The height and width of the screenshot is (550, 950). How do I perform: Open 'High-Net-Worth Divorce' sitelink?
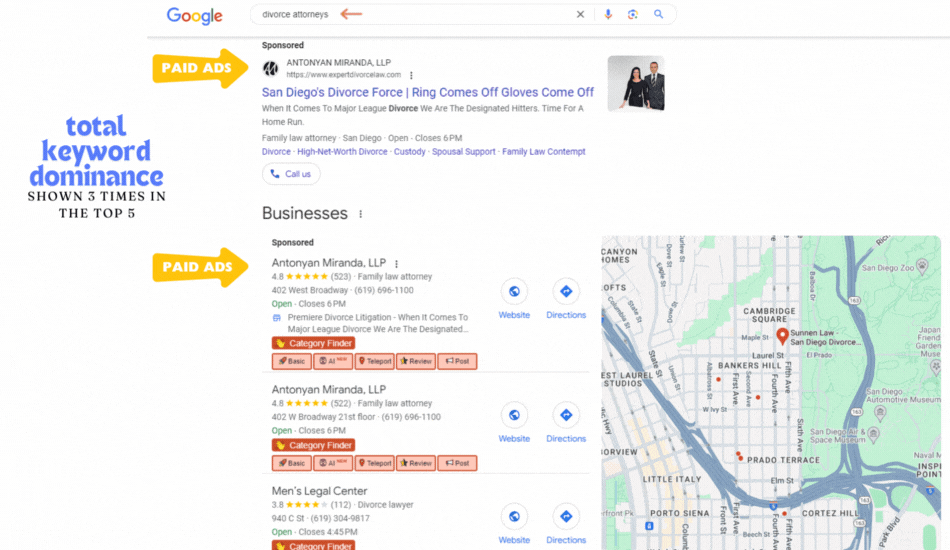[342, 151]
